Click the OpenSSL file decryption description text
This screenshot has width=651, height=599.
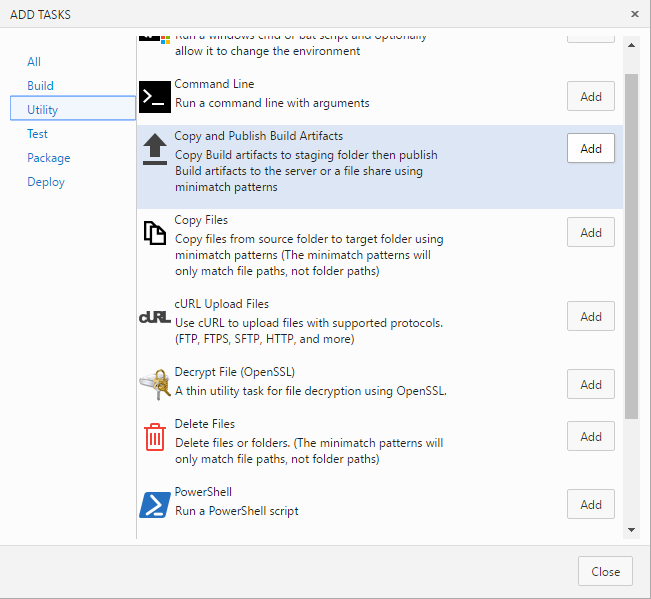pyautogui.click(x=311, y=391)
